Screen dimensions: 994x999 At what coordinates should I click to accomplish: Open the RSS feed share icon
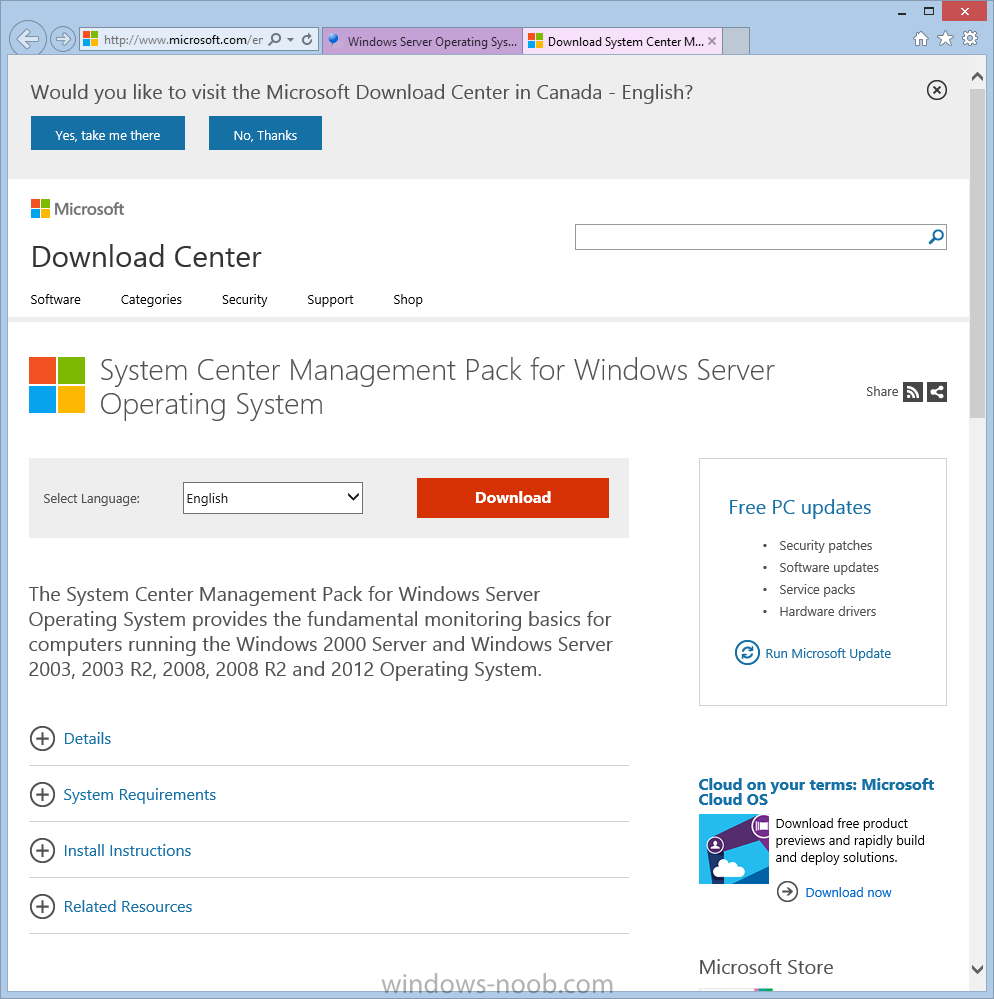click(x=912, y=392)
